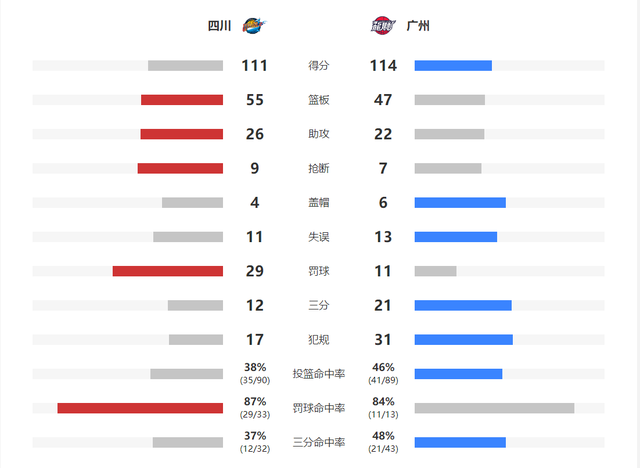Viewport: 640px width, 468px height.
Task: Click Sichuan's 87% free throw percentage
Action: click(254, 402)
